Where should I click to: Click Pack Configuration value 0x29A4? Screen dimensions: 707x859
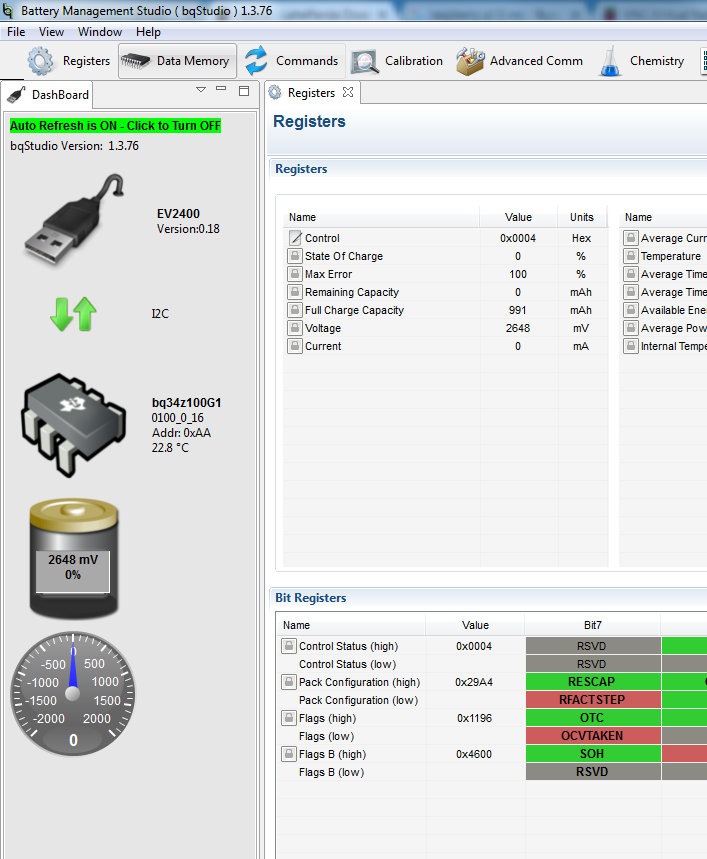474,682
